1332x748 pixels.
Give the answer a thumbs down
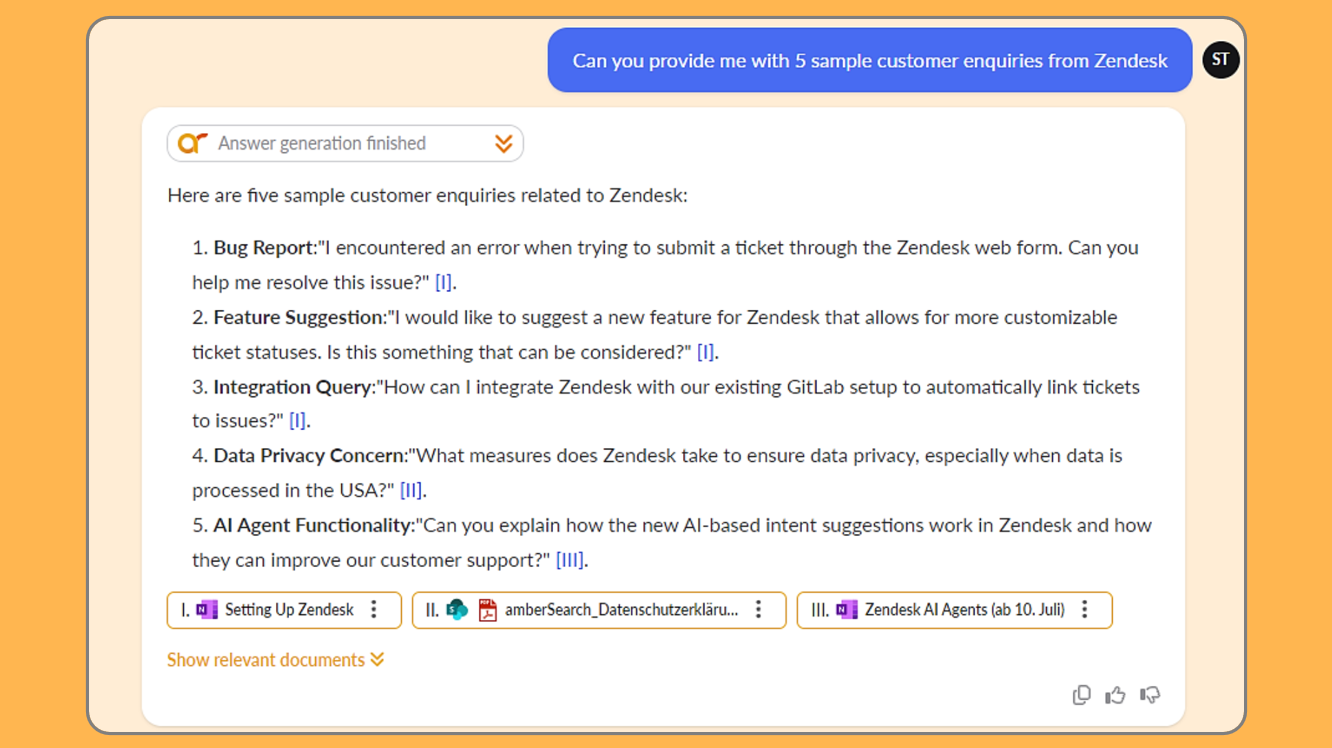point(1150,695)
